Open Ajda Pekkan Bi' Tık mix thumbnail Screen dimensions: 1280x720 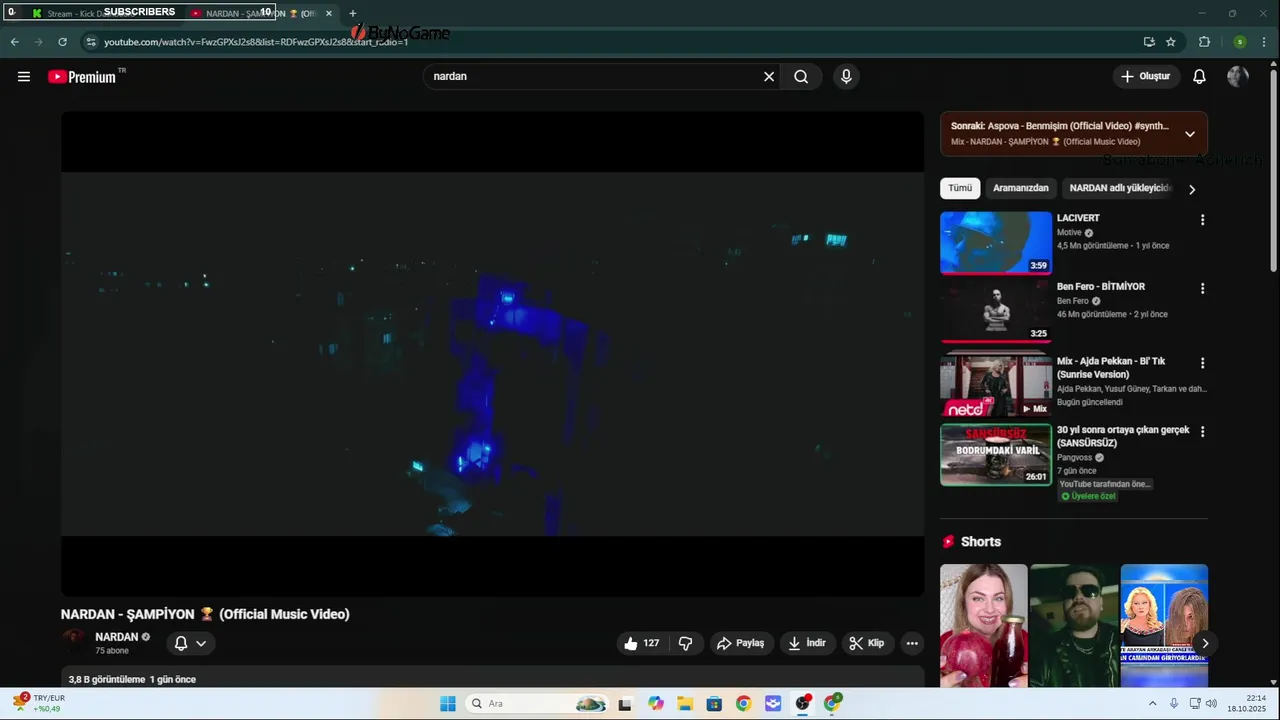(x=996, y=386)
